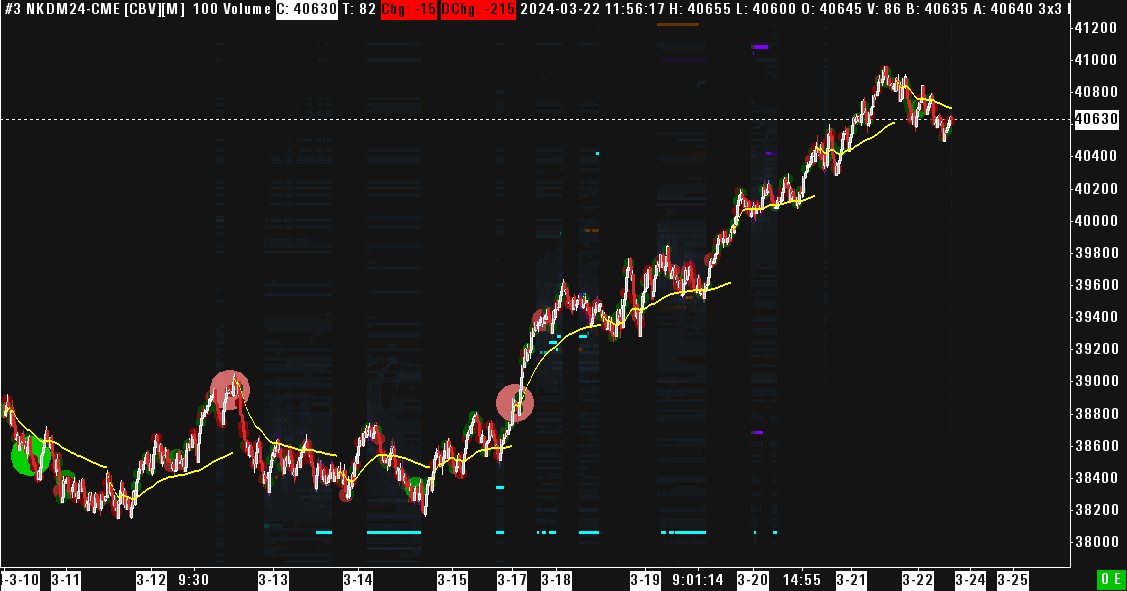Click the T: 82 trades value
1127x591 pixels.
click(x=359, y=9)
